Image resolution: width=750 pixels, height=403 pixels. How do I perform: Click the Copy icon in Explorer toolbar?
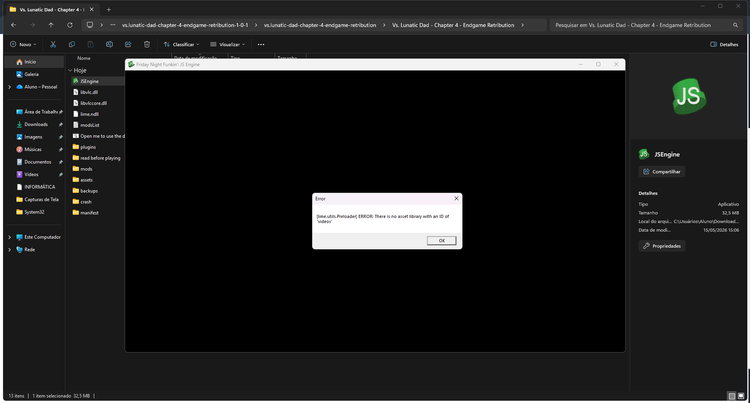click(72, 44)
